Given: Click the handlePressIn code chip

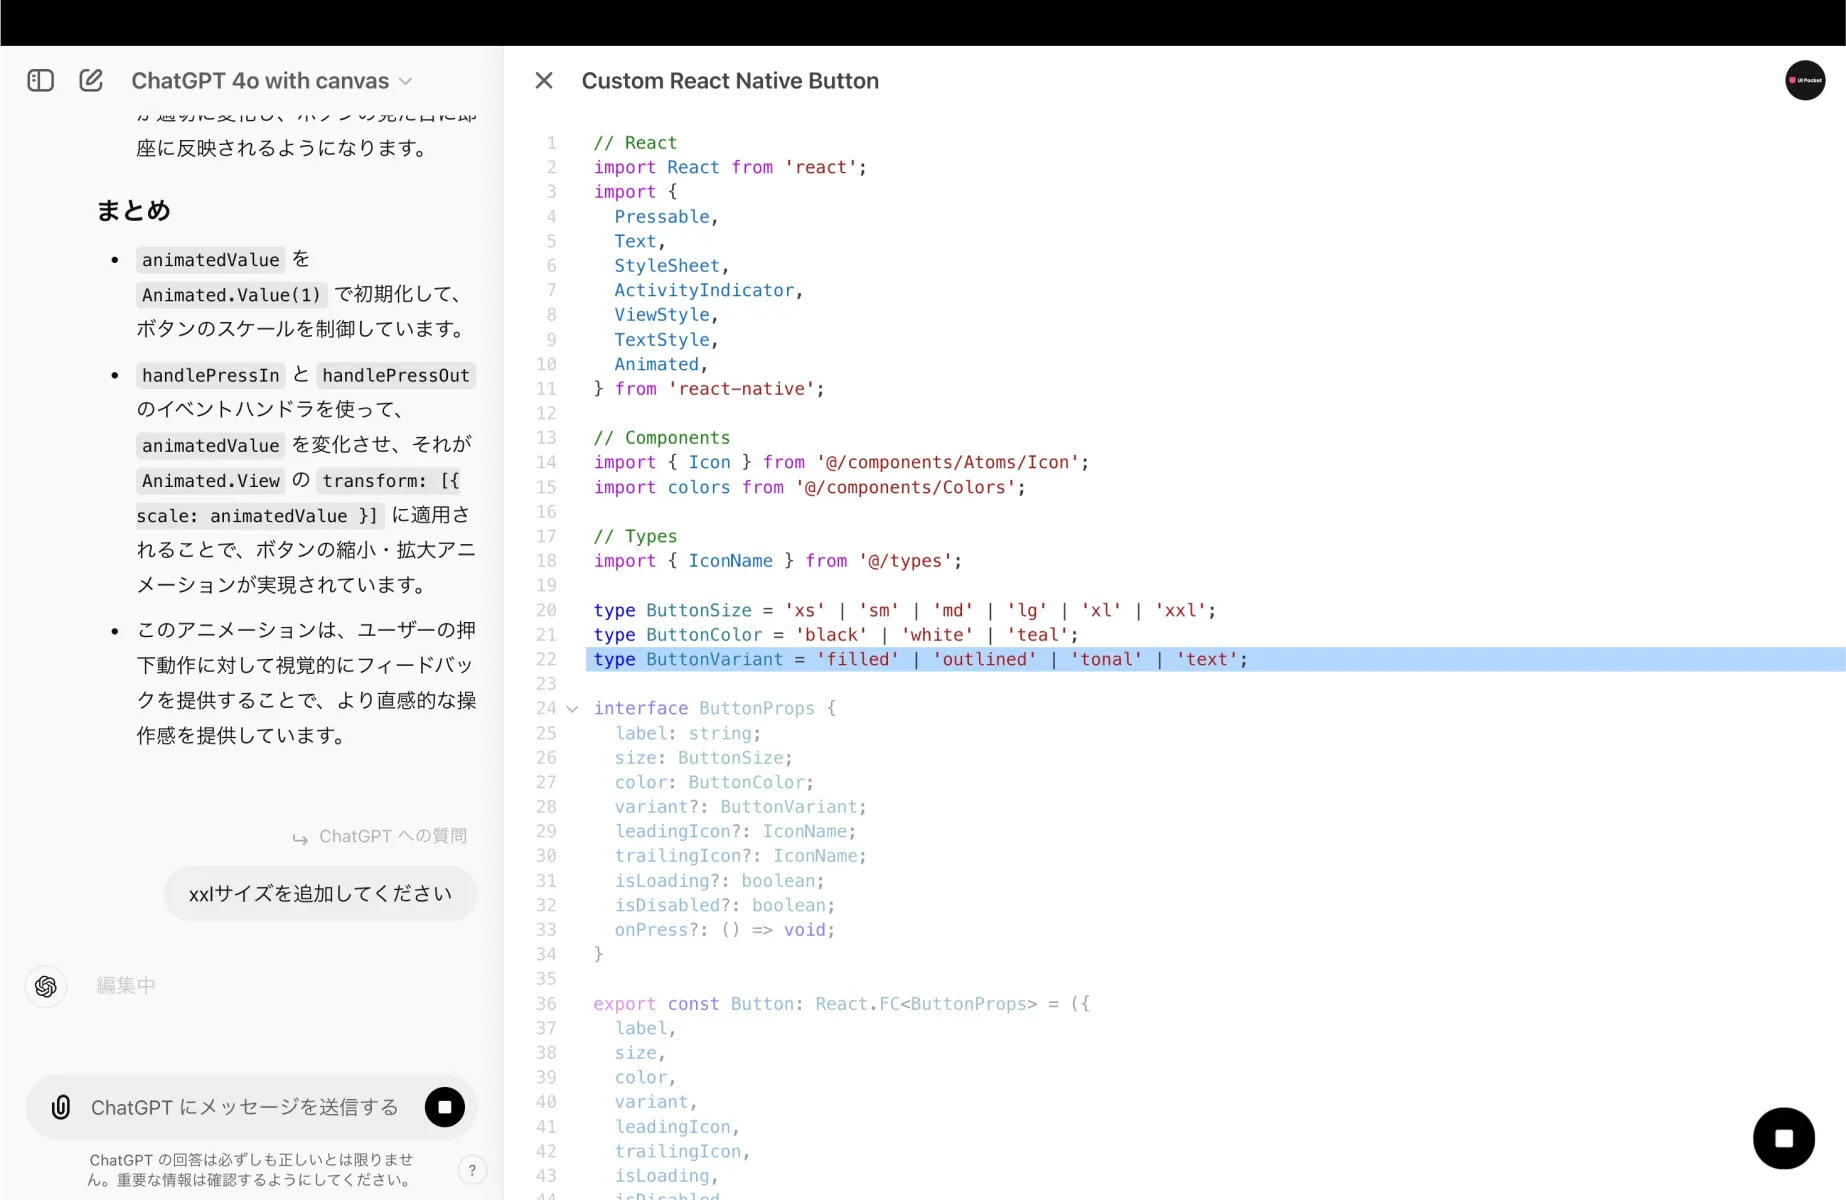Looking at the screenshot, I should coord(210,375).
